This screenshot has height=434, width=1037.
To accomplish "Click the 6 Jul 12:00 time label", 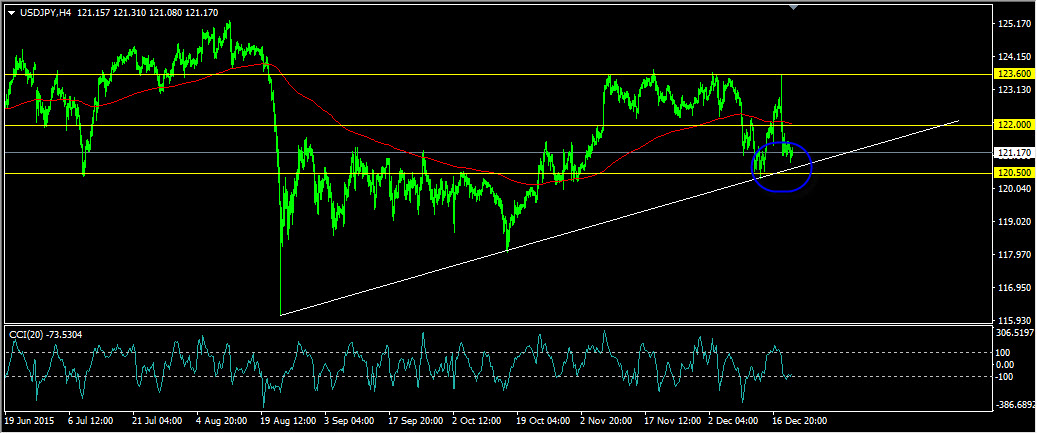I will click(x=91, y=421).
